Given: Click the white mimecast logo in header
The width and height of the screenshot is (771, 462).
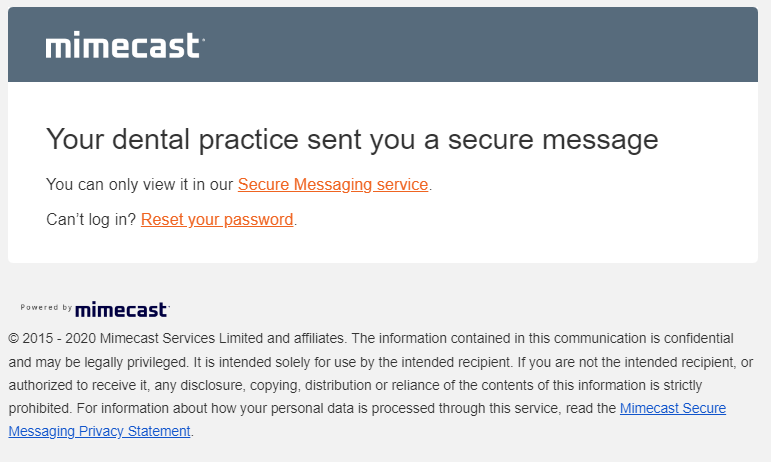Looking at the screenshot, I should 125,46.
